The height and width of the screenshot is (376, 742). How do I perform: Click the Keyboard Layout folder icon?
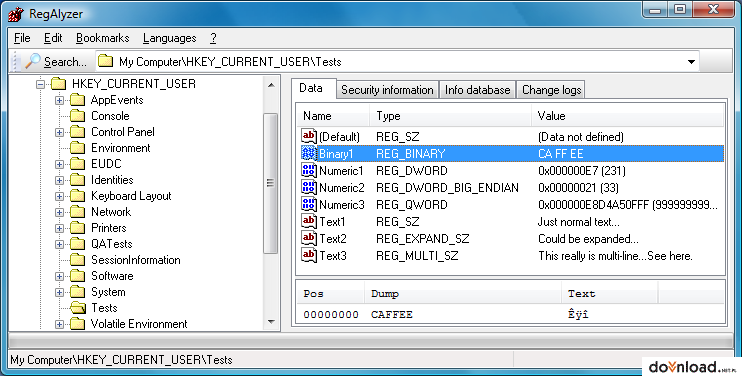pos(78,196)
